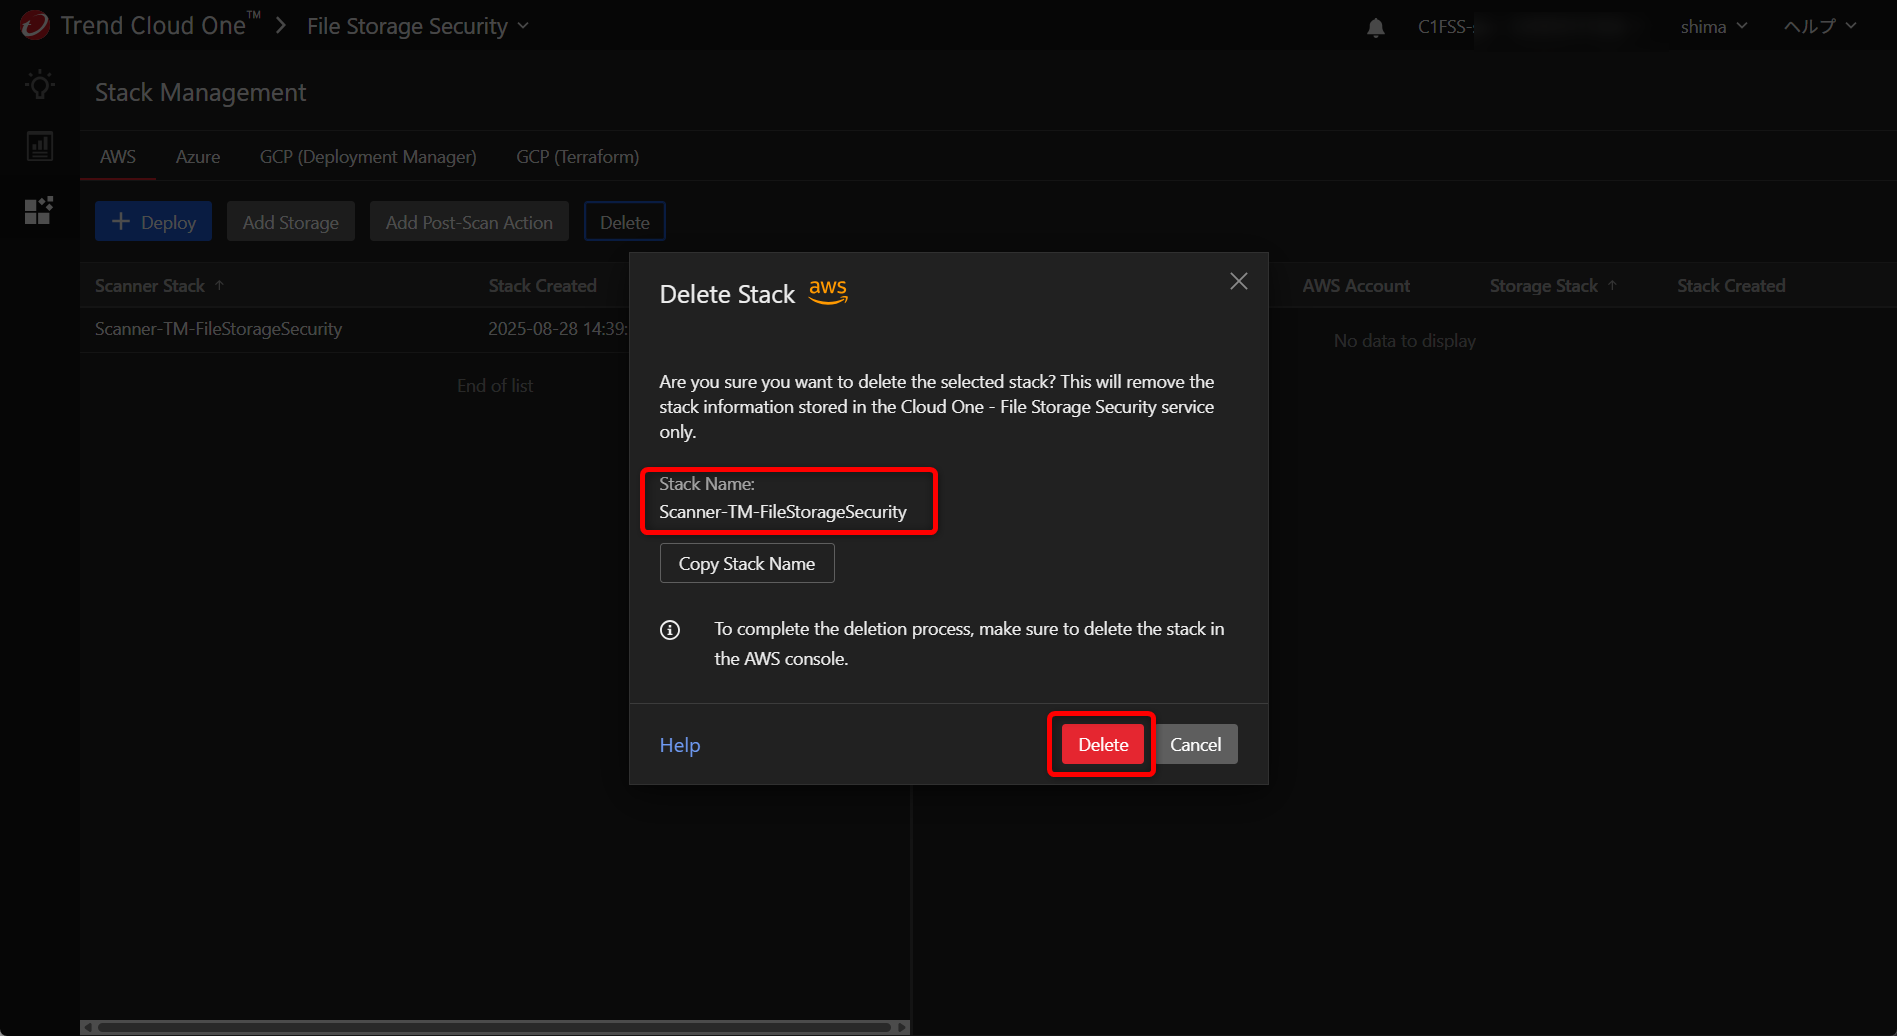Copy Stack Name button in dialog
Screen dimensions: 1897x1036
point(747,563)
